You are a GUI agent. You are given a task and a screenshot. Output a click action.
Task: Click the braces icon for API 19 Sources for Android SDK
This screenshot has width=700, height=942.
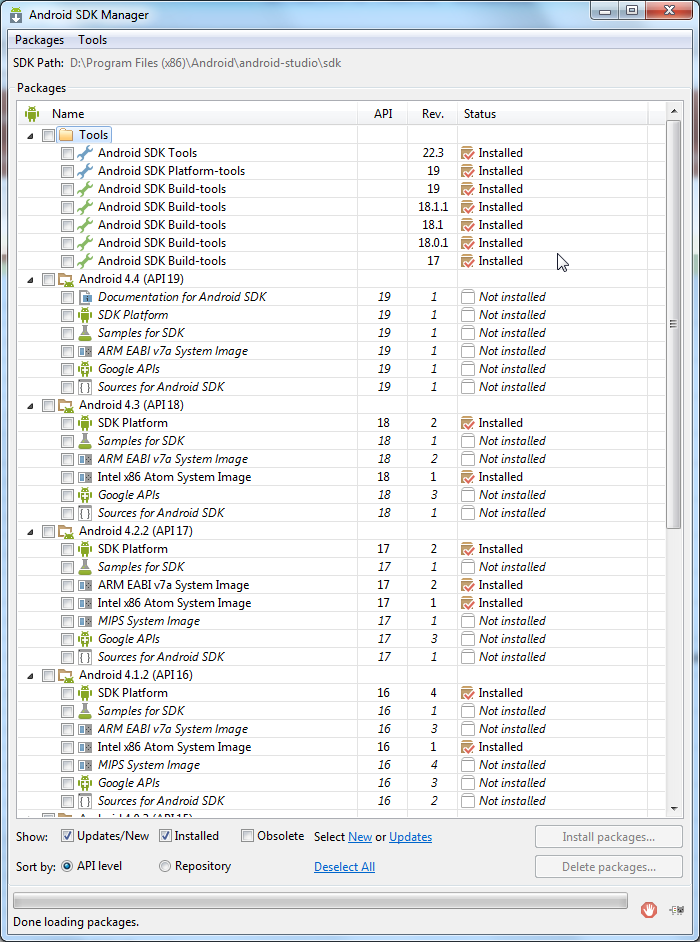coord(85,387)
